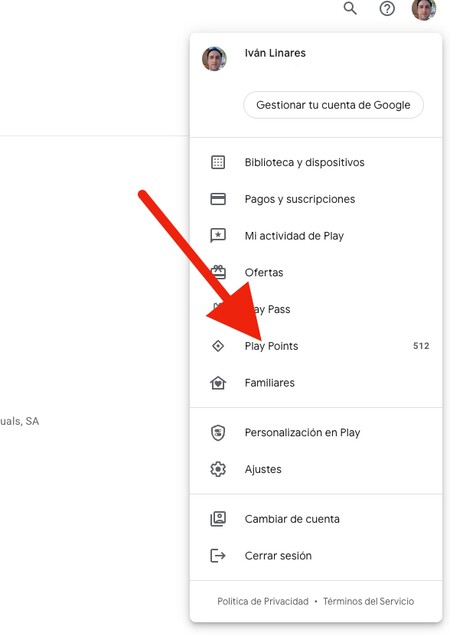Click the search magnifier icon
Screen dimensions: 450x636
point(350,8)
